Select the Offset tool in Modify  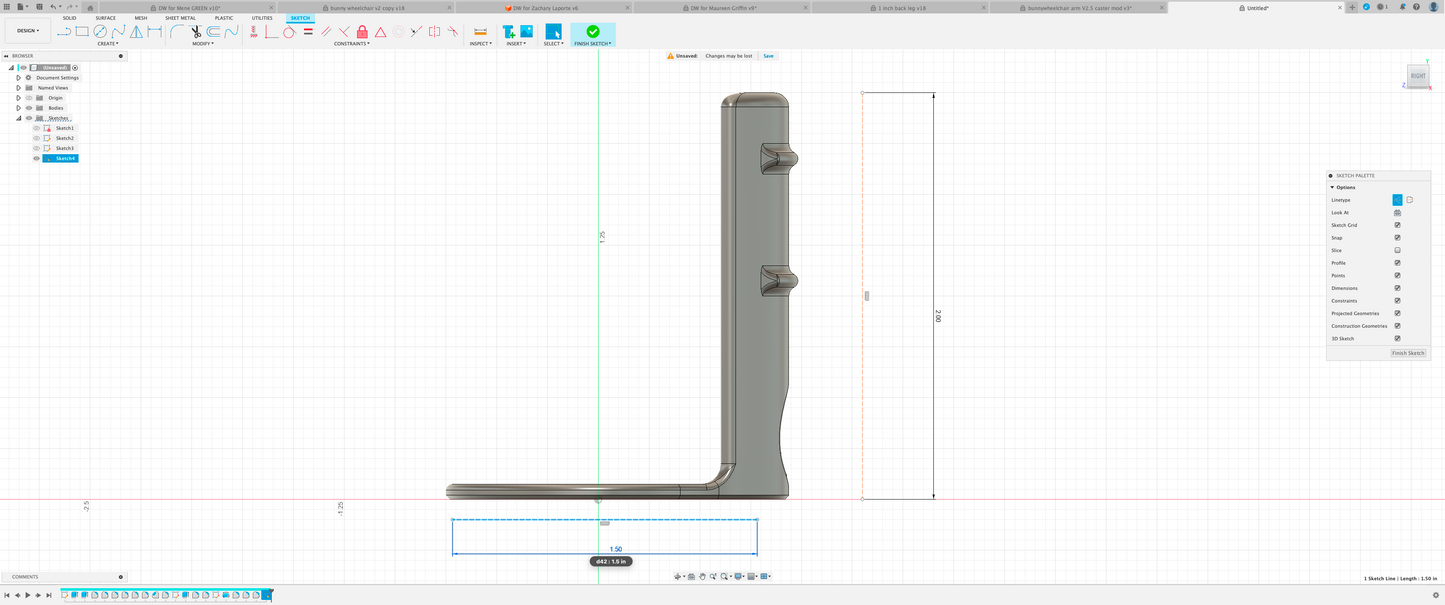click(x=214, y=32)
